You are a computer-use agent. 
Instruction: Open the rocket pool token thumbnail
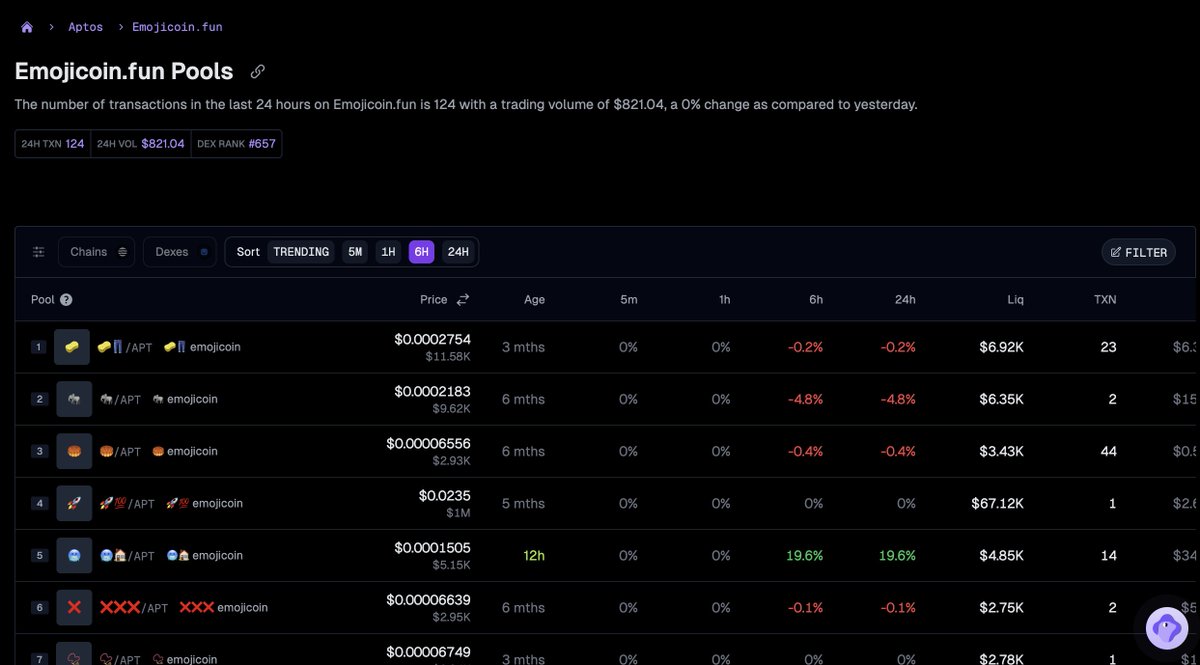pyautogui.click(x=72, y=503)
